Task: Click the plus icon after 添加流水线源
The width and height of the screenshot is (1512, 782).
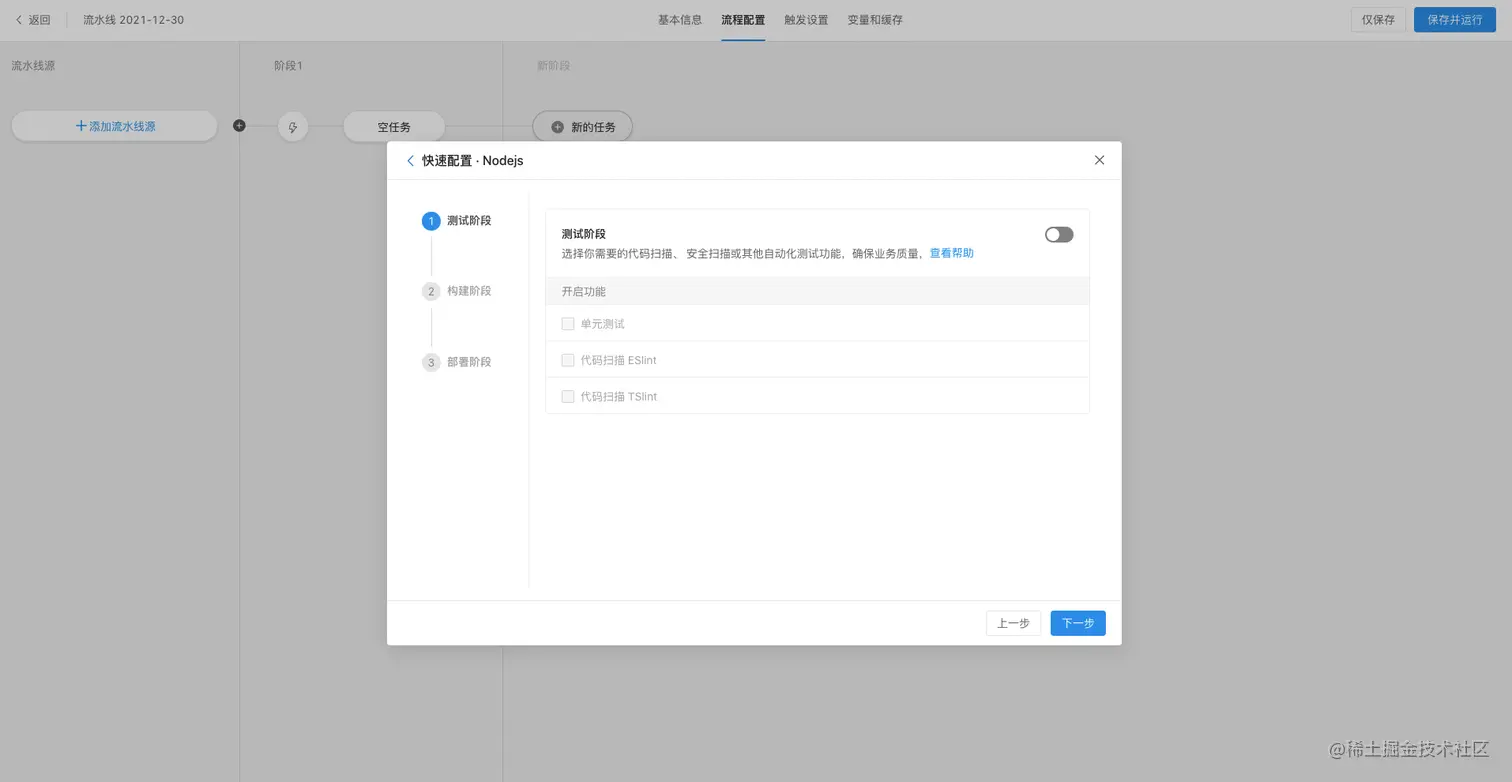Action: point(239,126)
